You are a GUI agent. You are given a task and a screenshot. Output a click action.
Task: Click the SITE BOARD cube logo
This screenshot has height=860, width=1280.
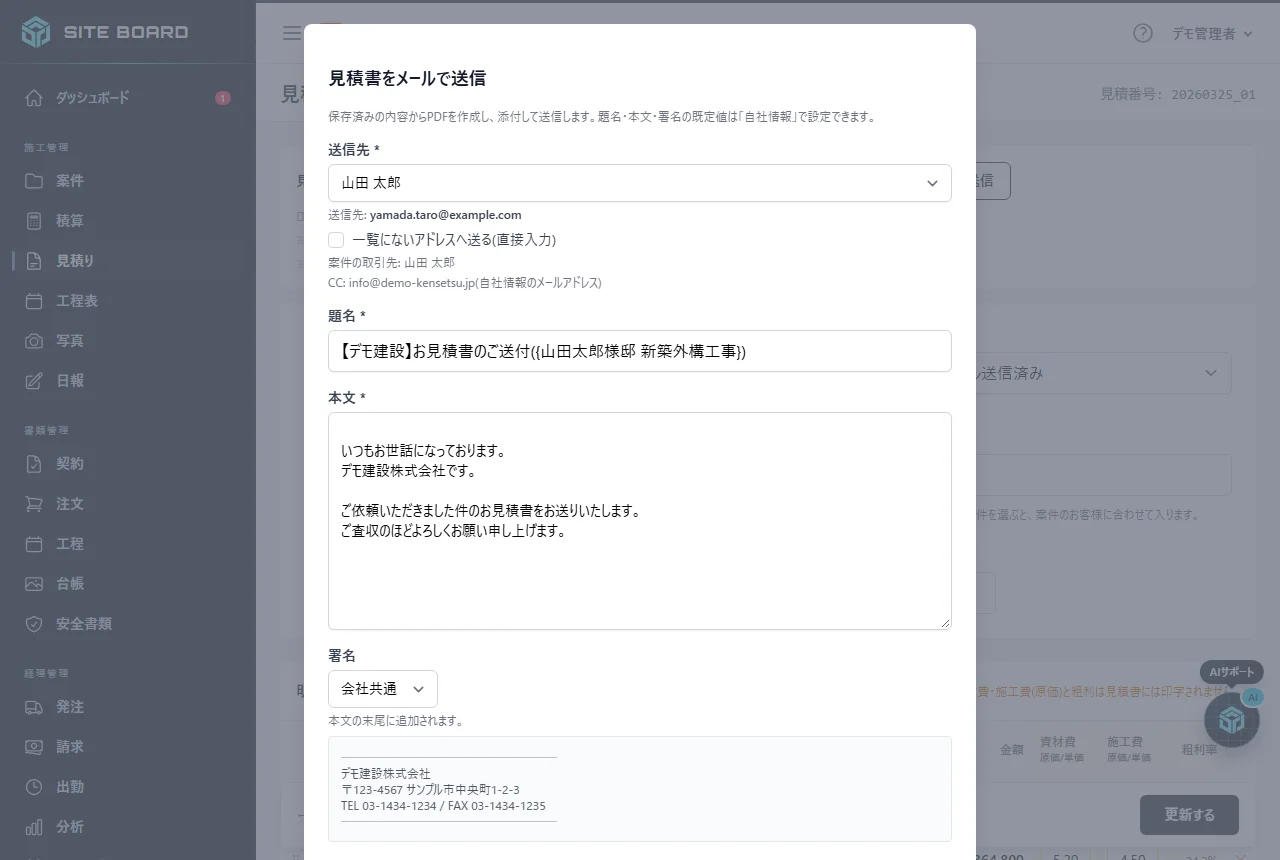[36, 32]
